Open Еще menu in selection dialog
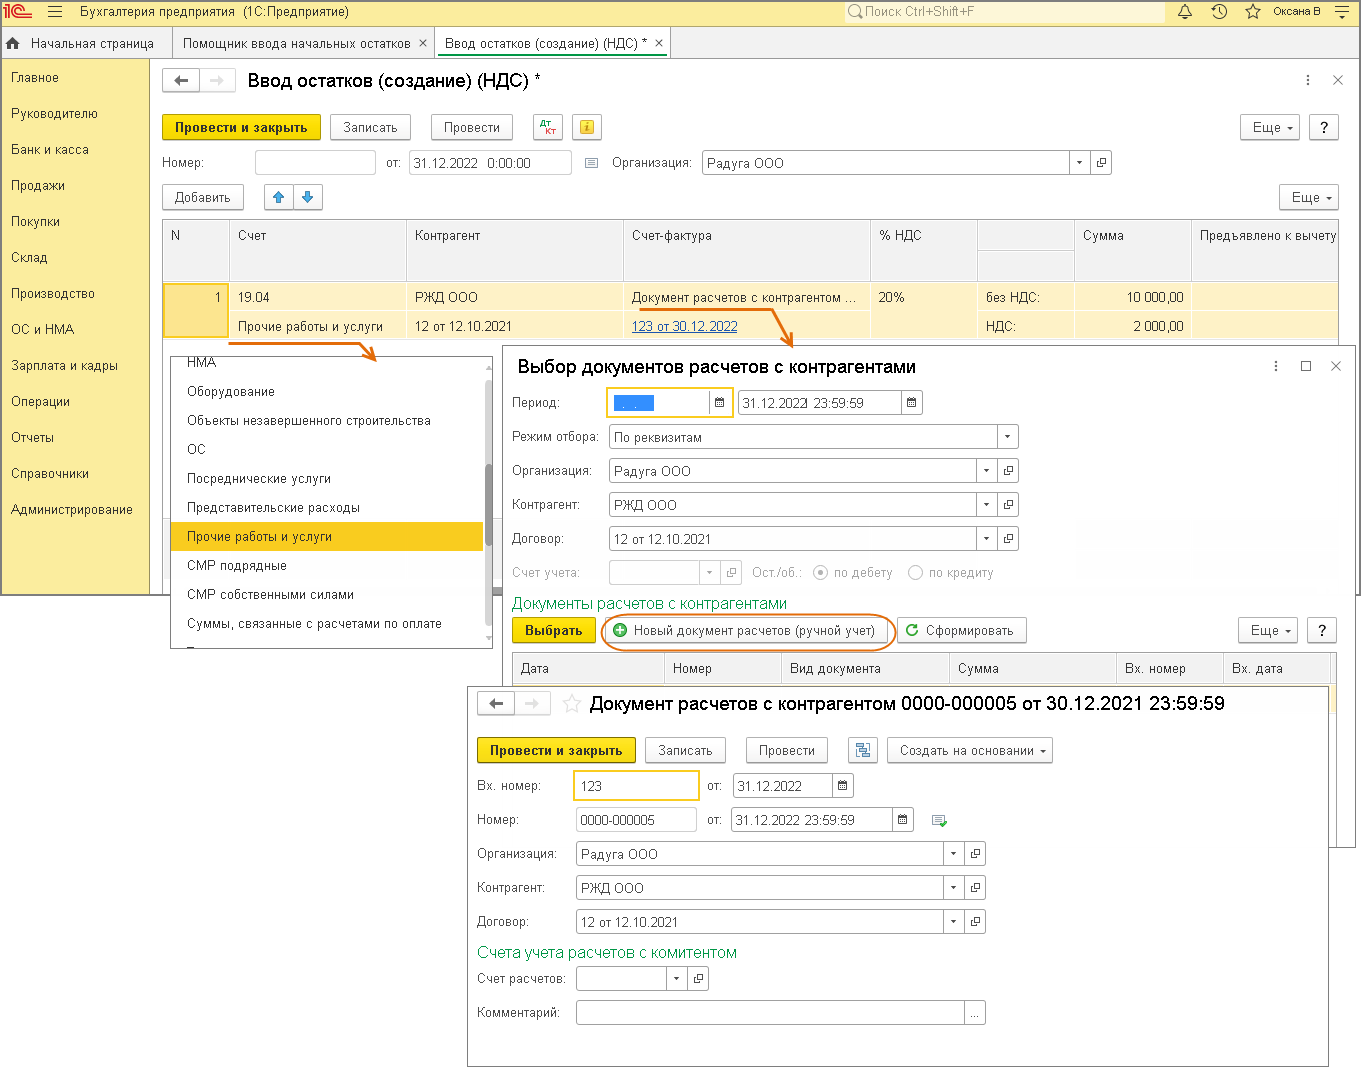The image size is (1361, 1070). (1268, 630)
